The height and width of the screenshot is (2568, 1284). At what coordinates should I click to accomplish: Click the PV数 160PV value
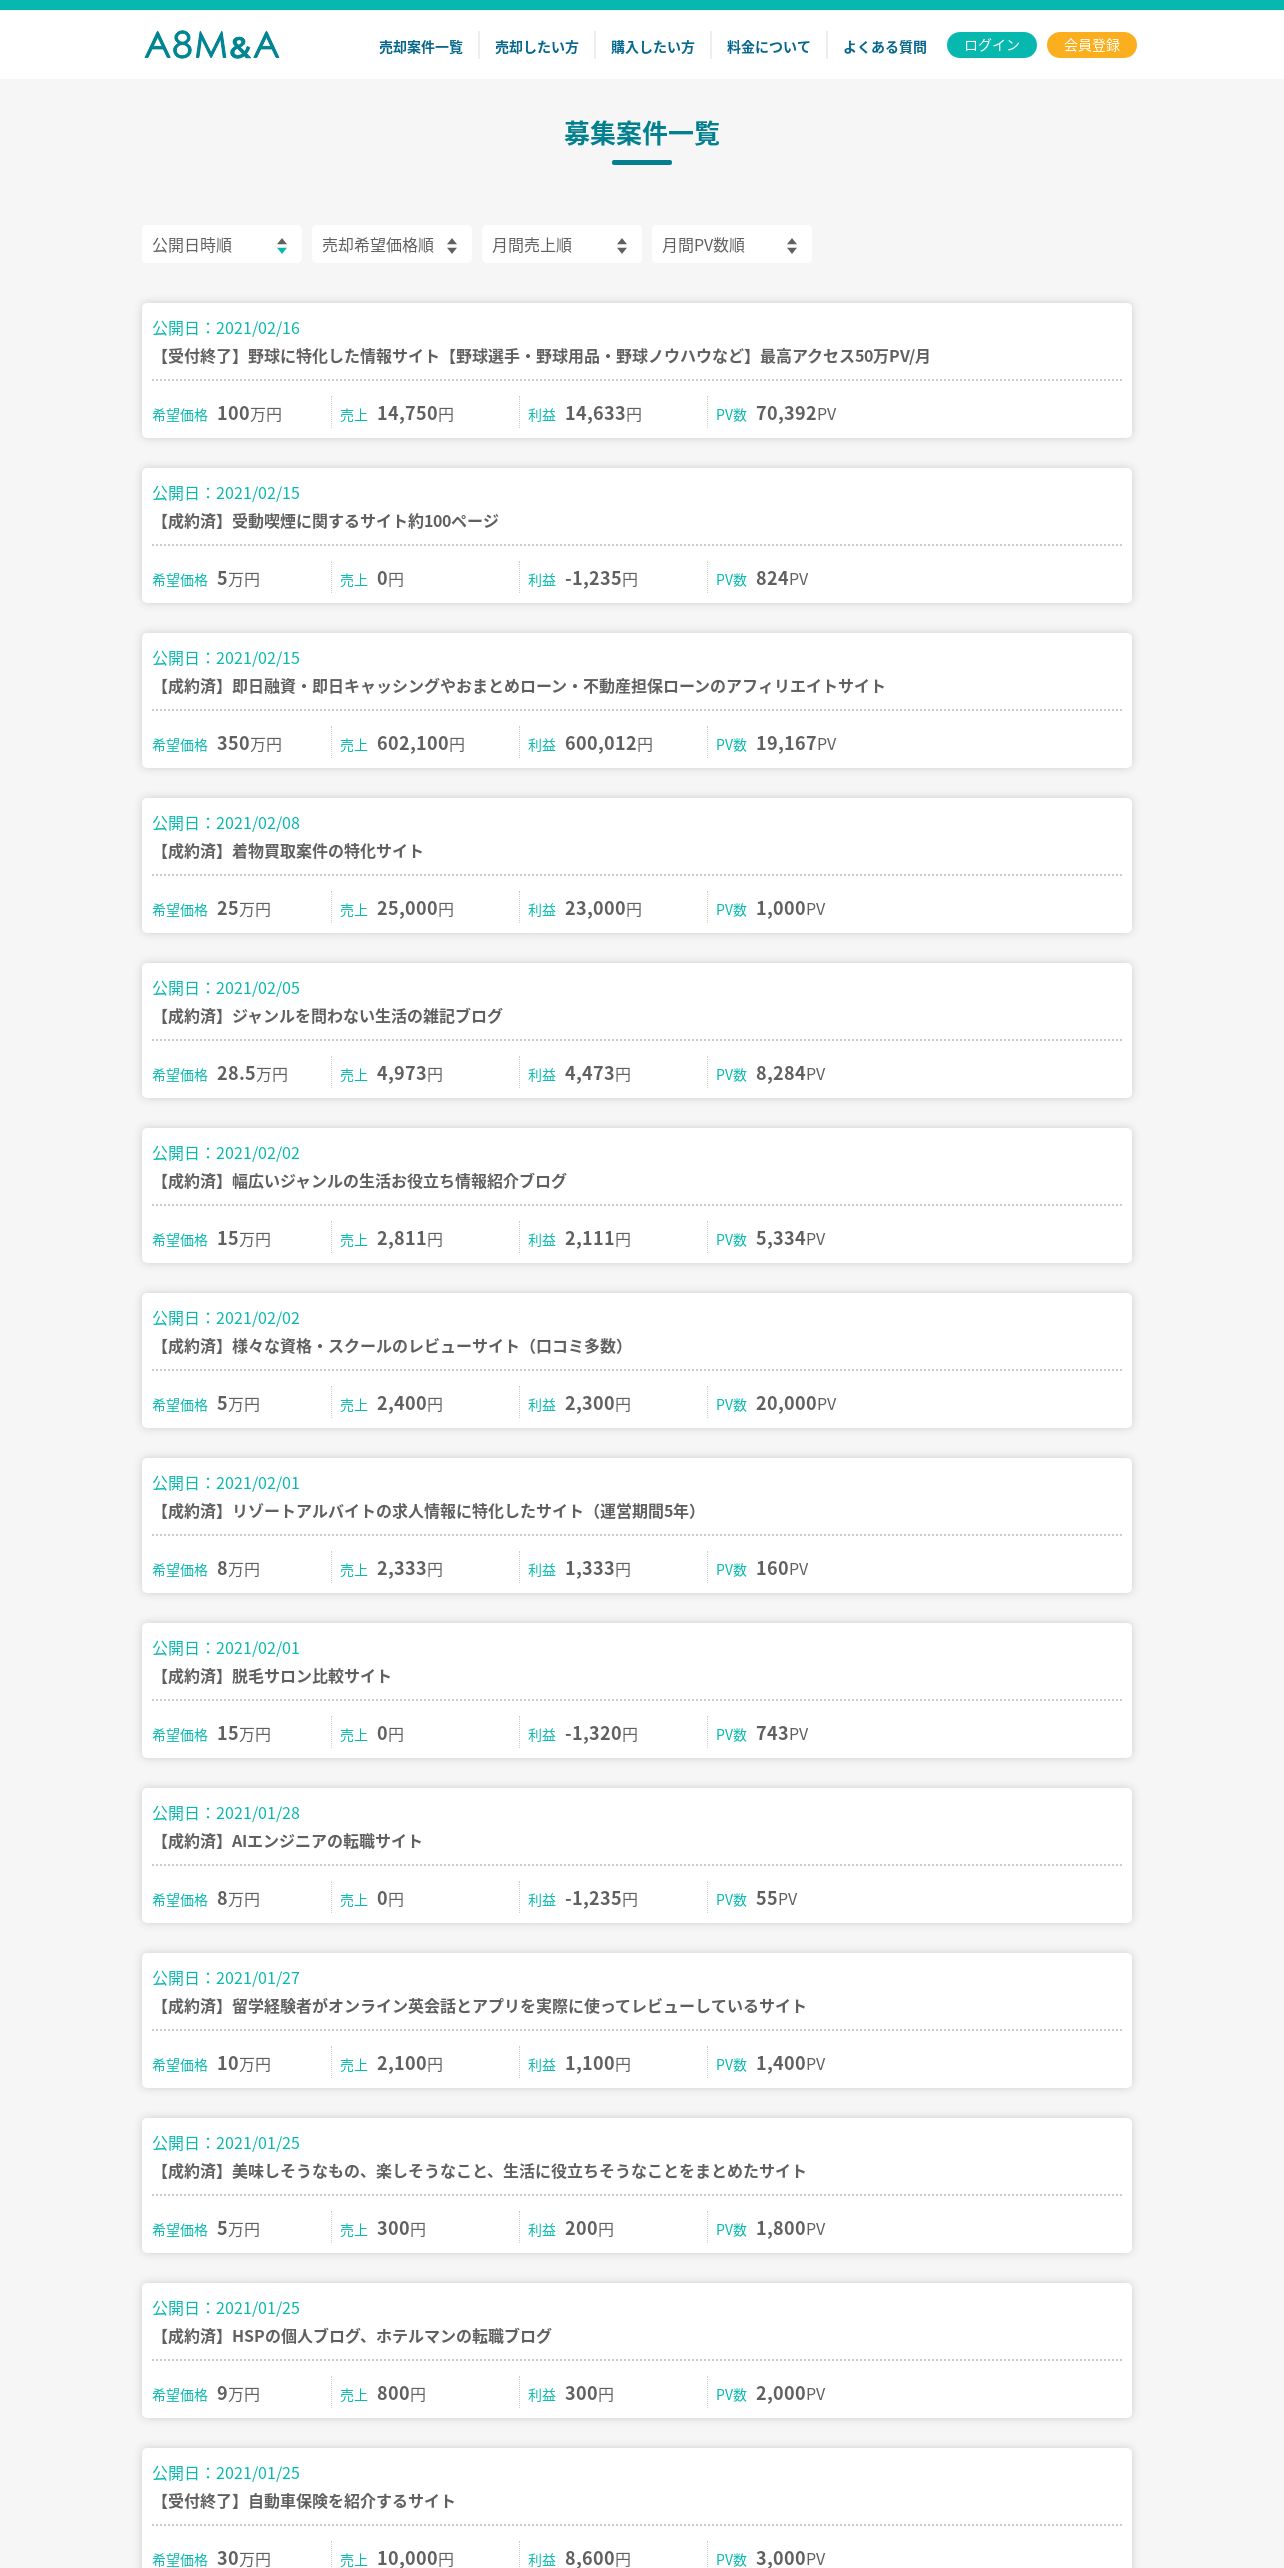pyautogui.click(x=762, y=1569)
